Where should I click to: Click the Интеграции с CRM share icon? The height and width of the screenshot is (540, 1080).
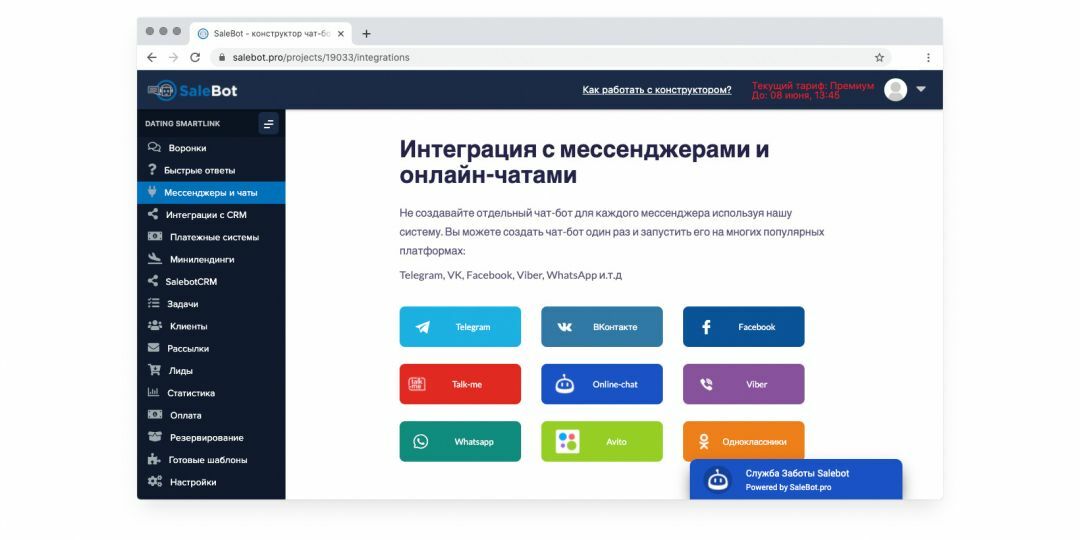[x=153, y=214]
